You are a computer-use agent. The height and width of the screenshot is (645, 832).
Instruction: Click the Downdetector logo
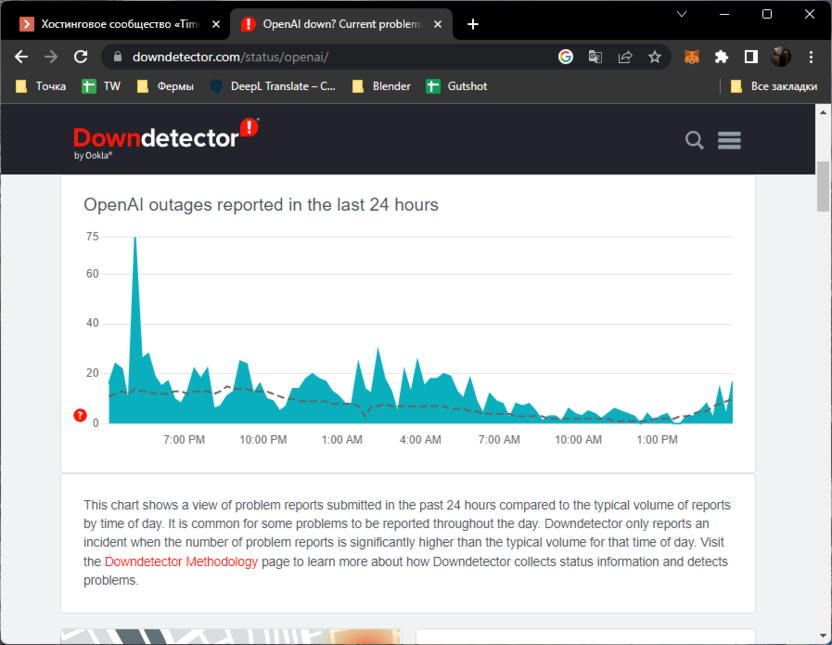pos(166,138)
